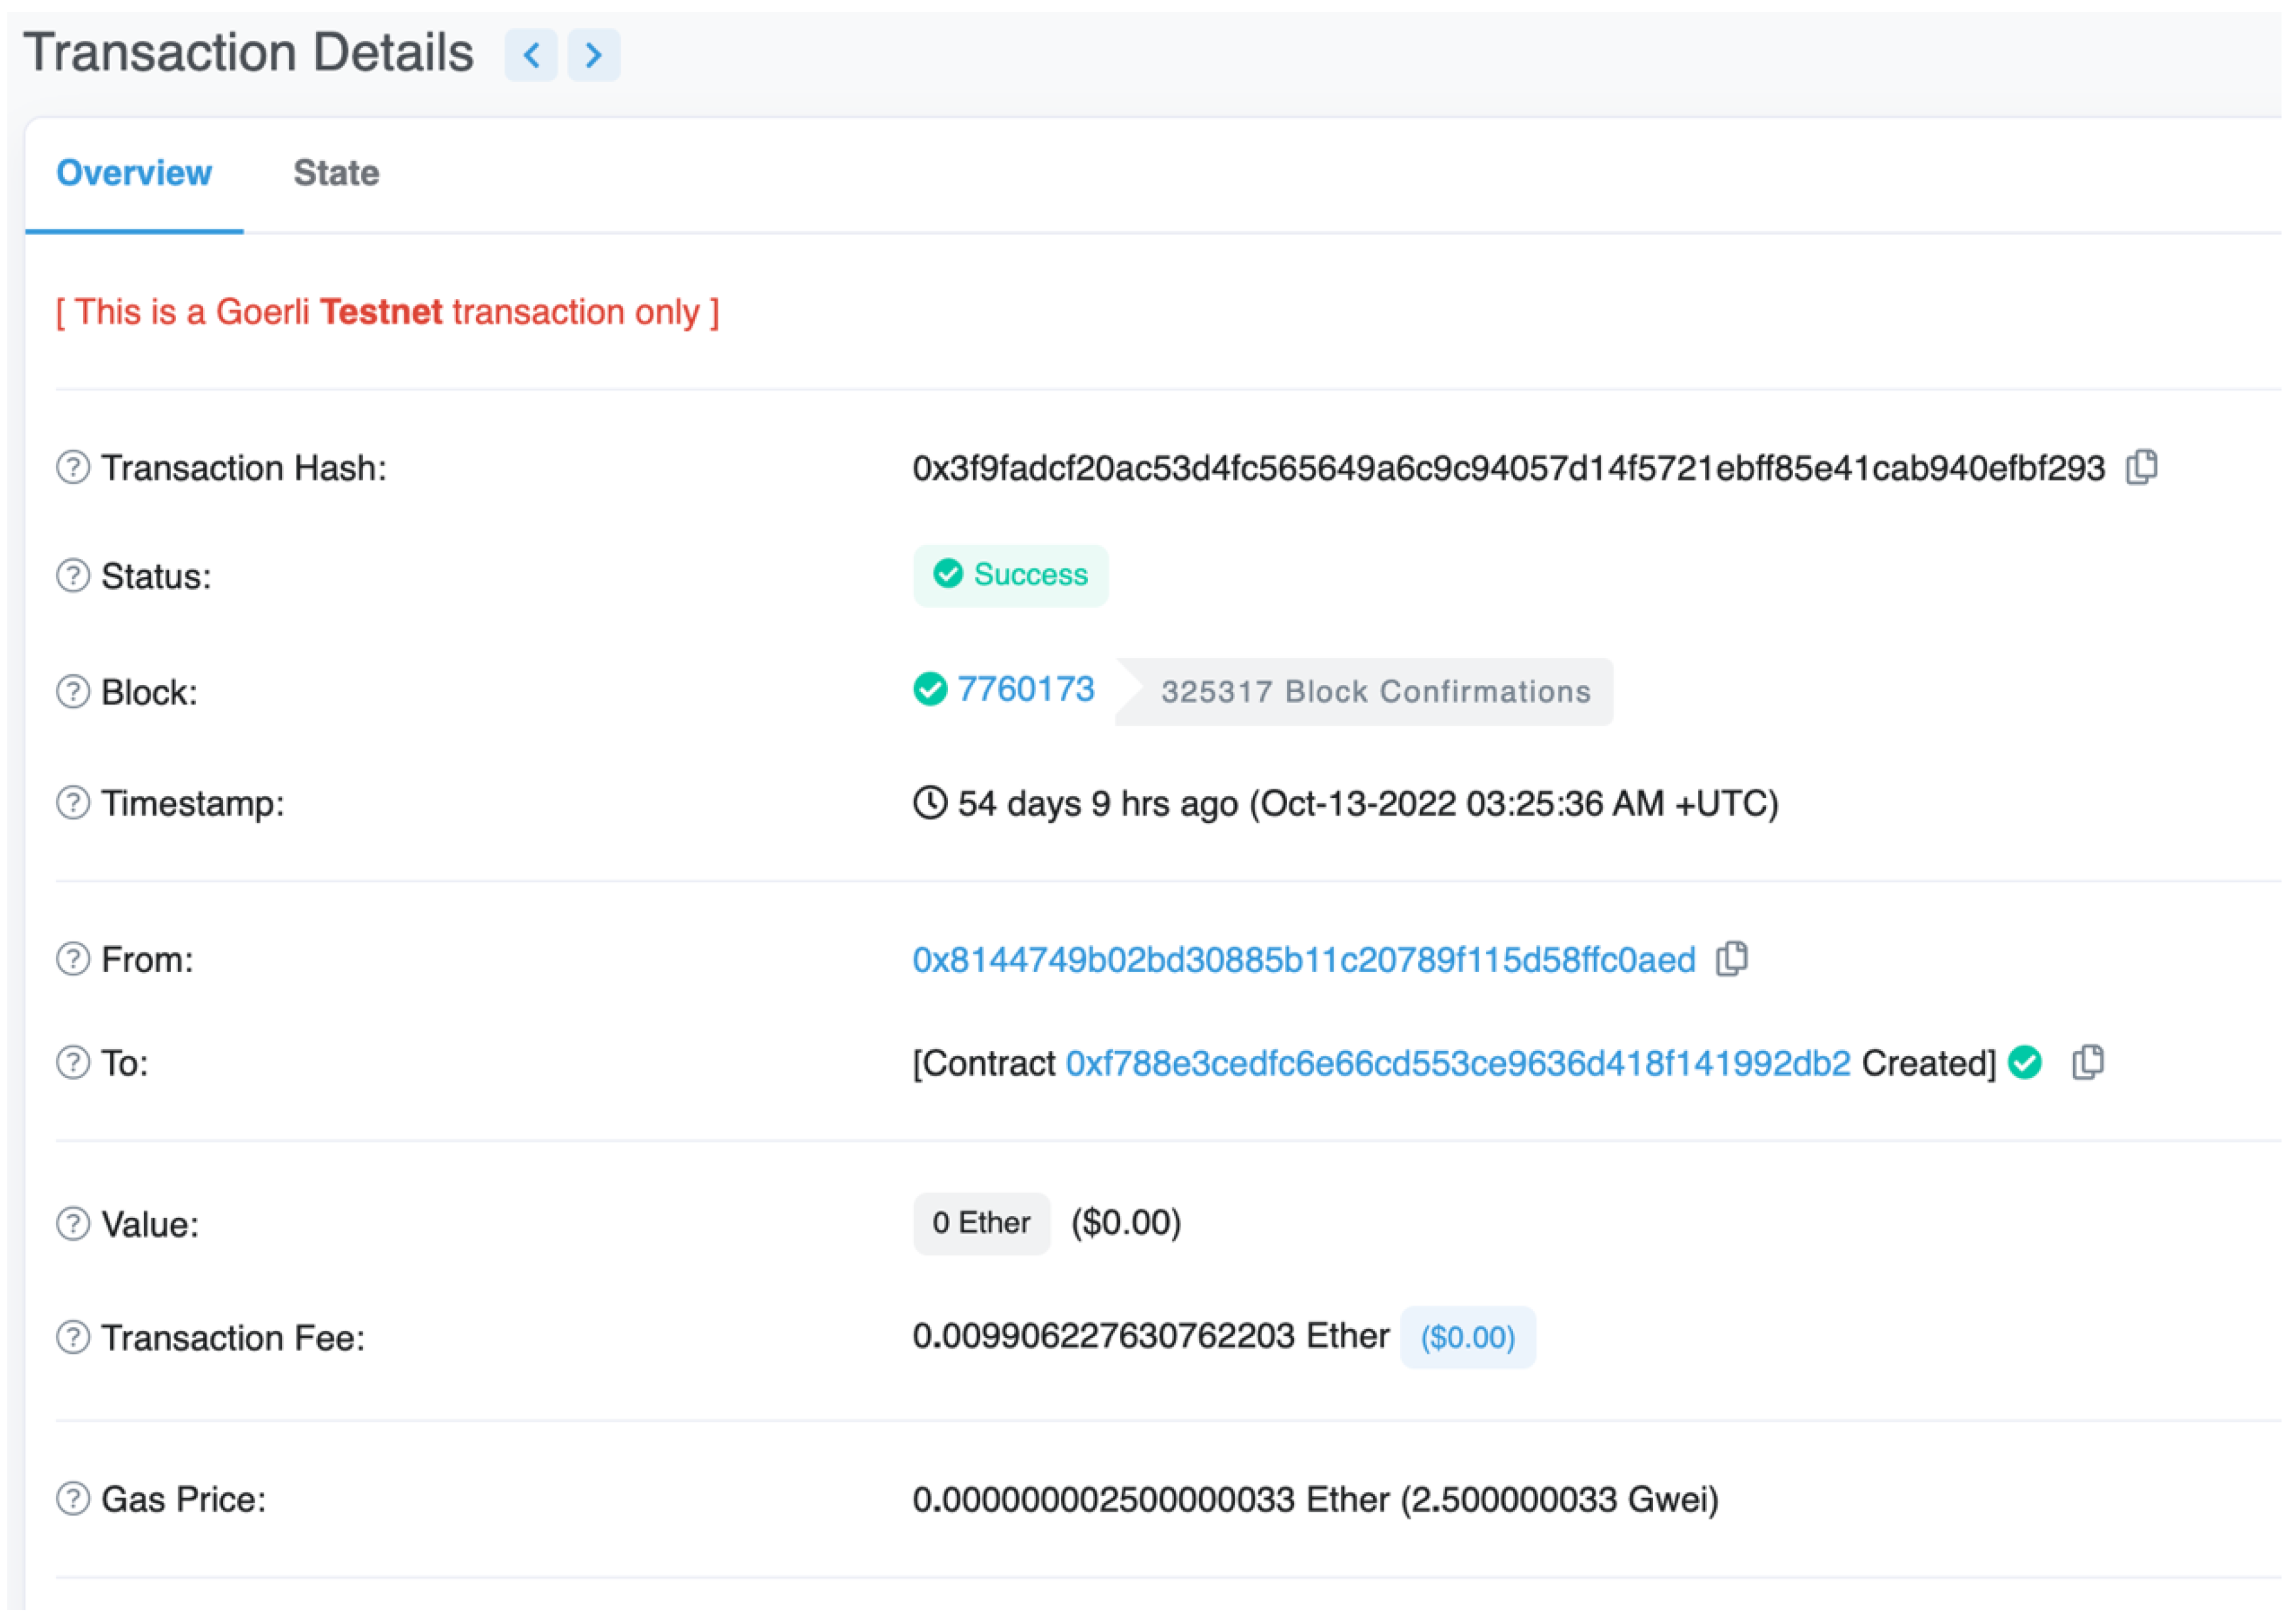
Task: Click the help icon beside the To field
Action: point(71,1063)
